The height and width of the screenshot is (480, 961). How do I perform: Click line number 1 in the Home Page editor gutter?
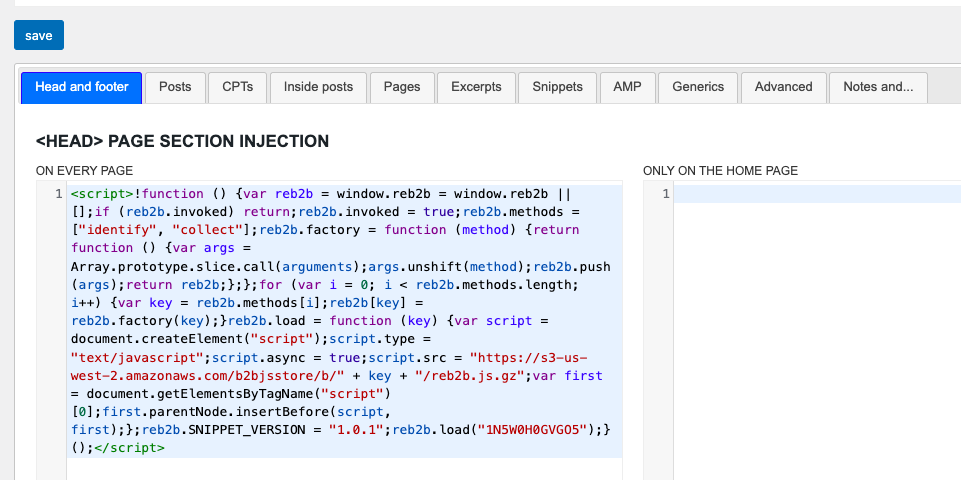[665, 194]
